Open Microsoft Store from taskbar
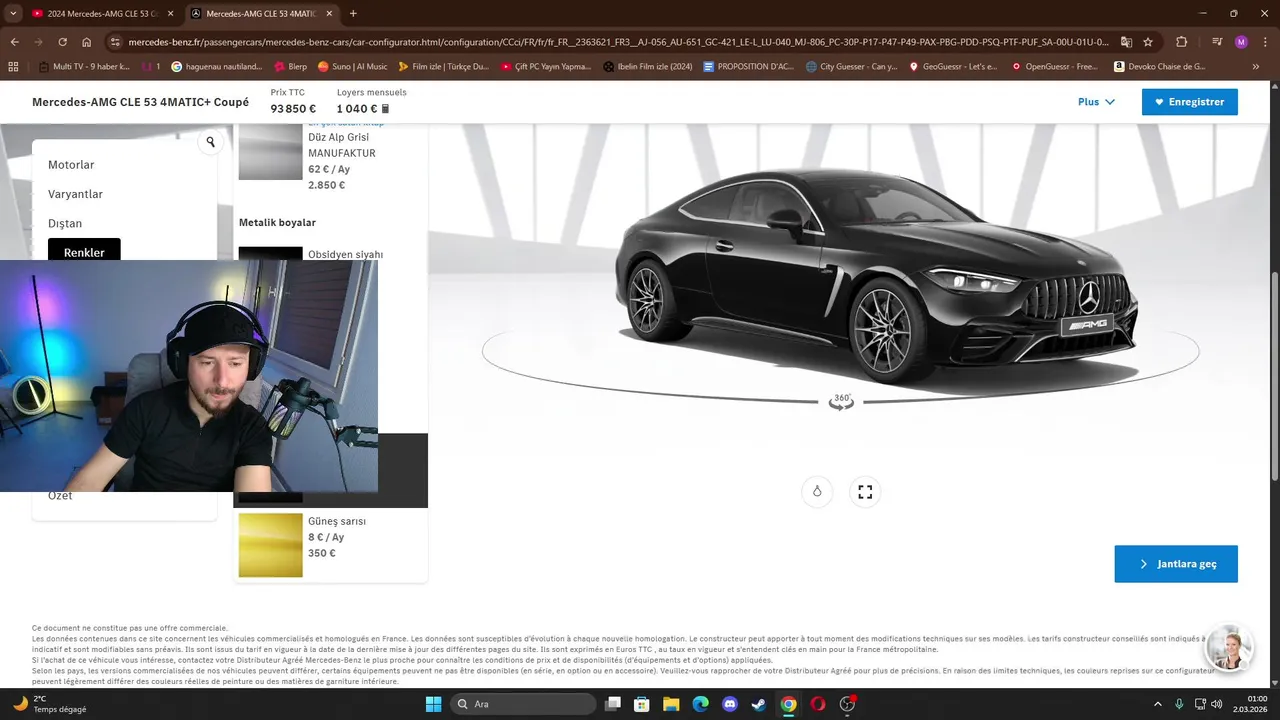The image size is (1280, 720). (x=642, y=704)
